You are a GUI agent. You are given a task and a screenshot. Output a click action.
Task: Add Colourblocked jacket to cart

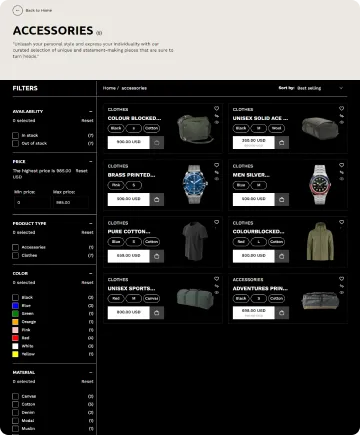coord(282,256)
